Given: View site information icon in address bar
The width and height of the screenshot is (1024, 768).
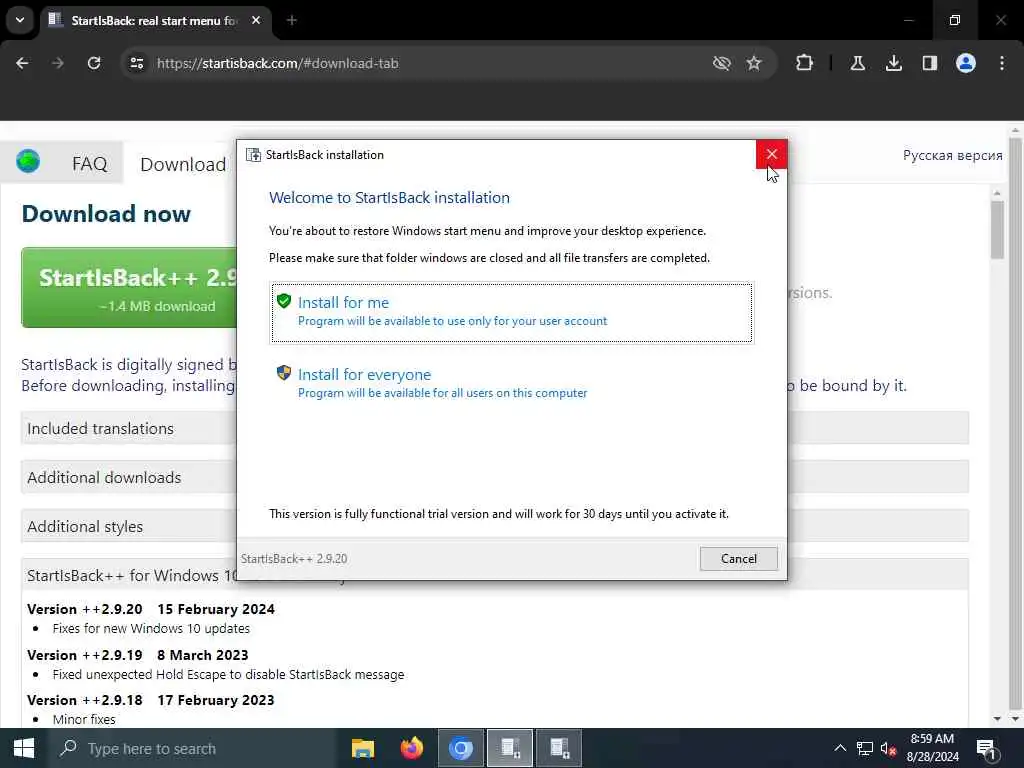Looking at the screenshot, I should tap(136, 63).
